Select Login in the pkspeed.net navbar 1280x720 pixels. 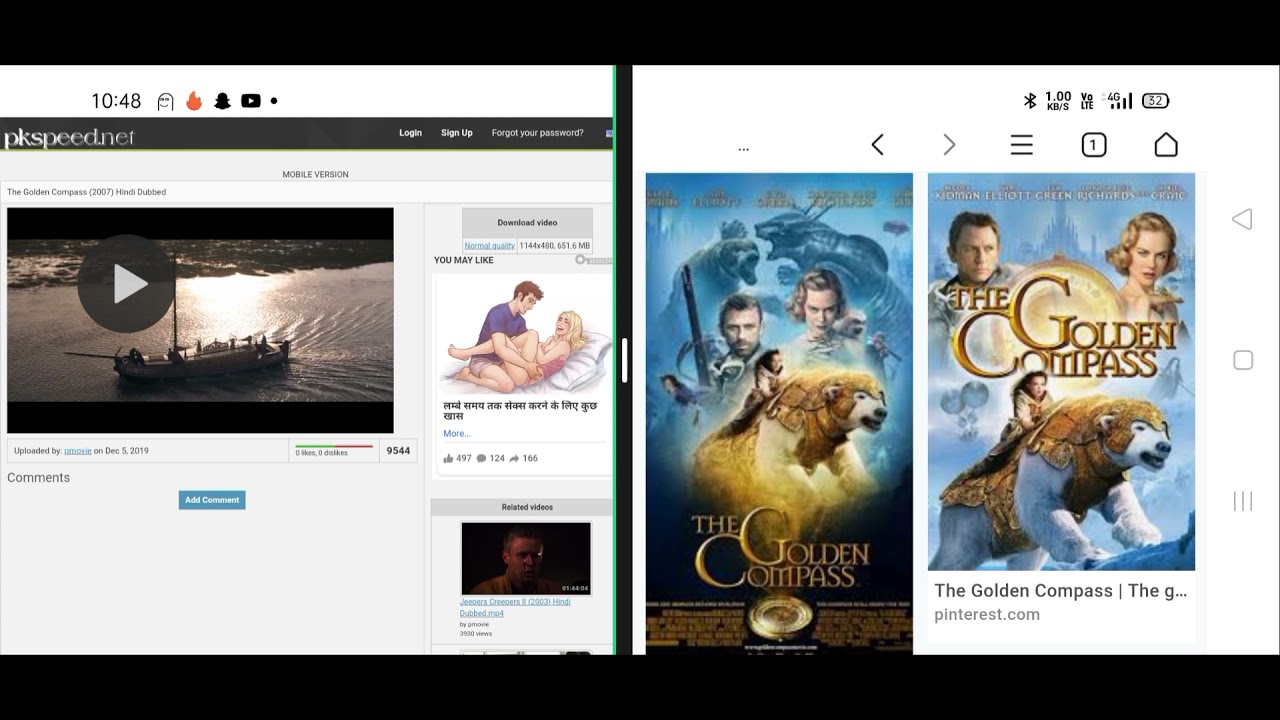pyautogui.click(x=410, y=132)
